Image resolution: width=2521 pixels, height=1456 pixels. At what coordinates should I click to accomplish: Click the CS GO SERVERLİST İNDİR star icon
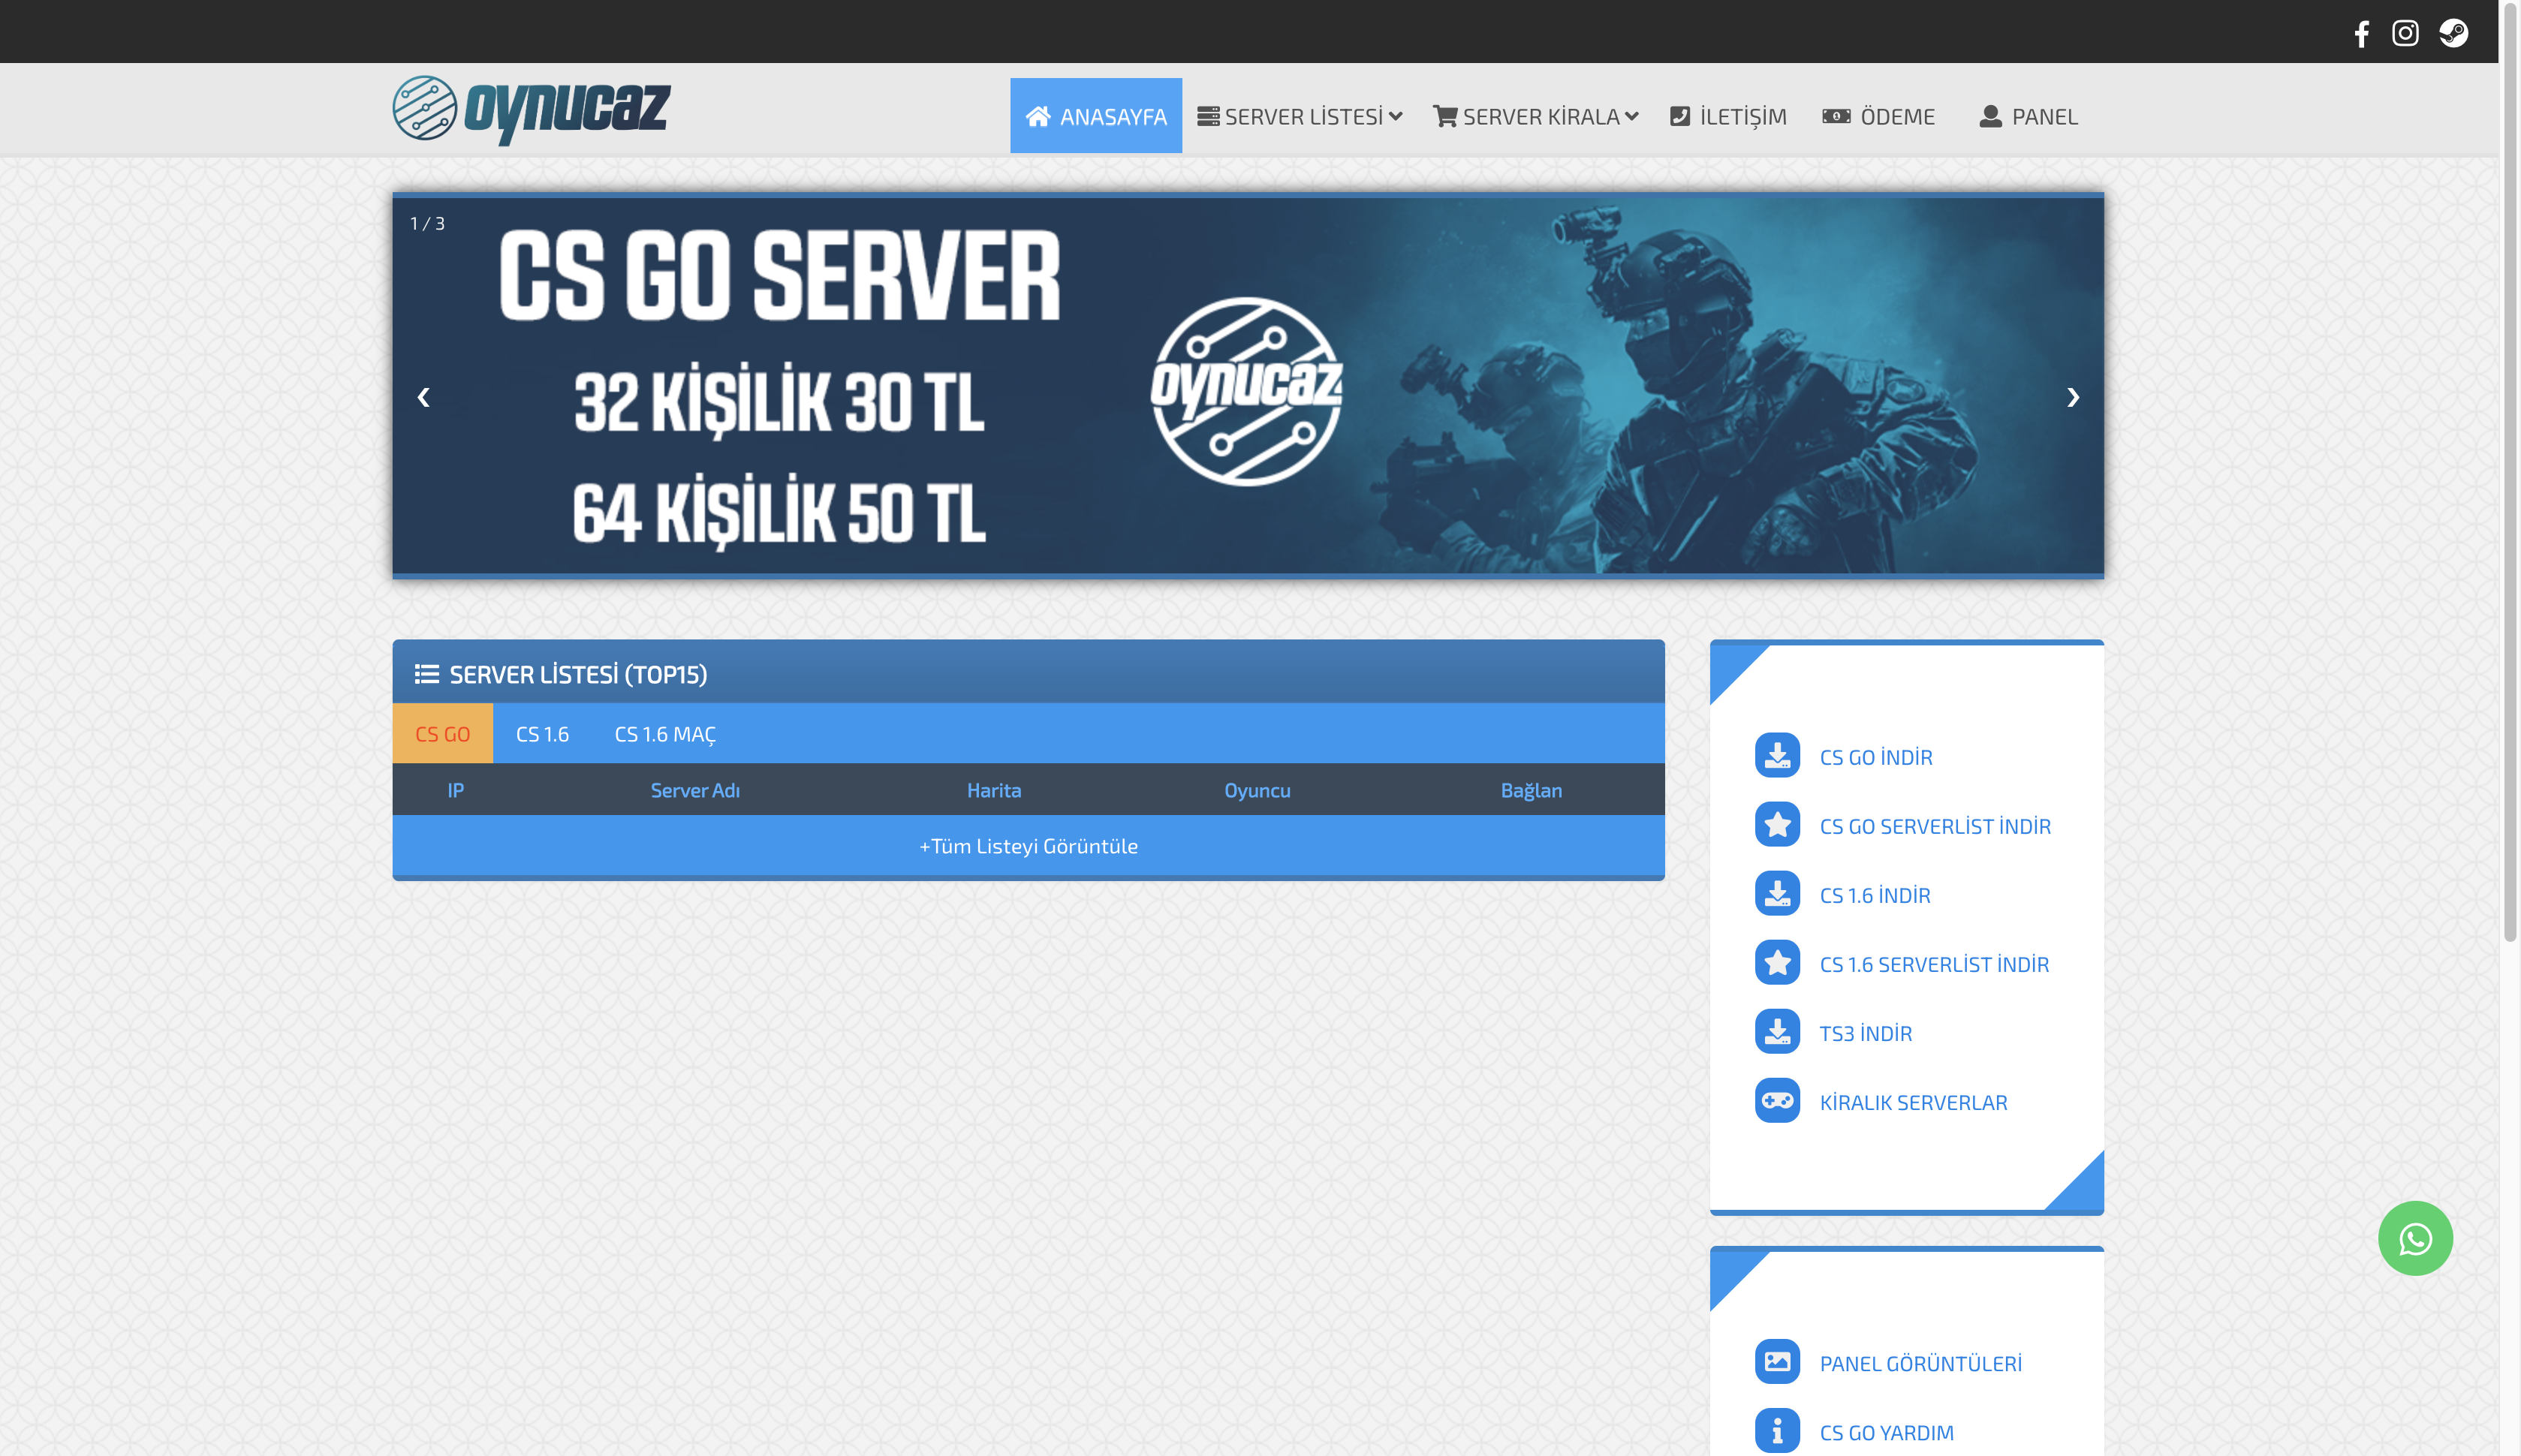1777,825
